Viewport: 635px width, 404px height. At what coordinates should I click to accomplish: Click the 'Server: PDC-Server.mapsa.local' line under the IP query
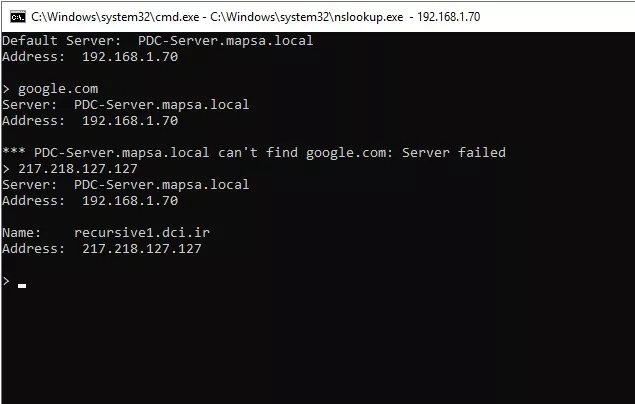click(x=126, y=185)
